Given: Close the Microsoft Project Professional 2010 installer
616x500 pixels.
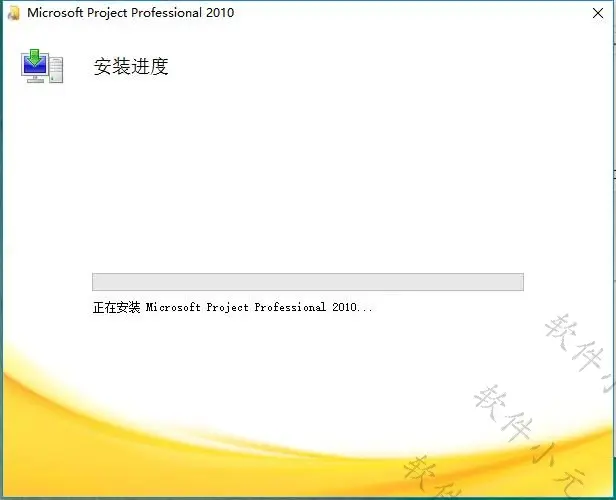Looking at the screenshot, I should [x=598, y=13].
